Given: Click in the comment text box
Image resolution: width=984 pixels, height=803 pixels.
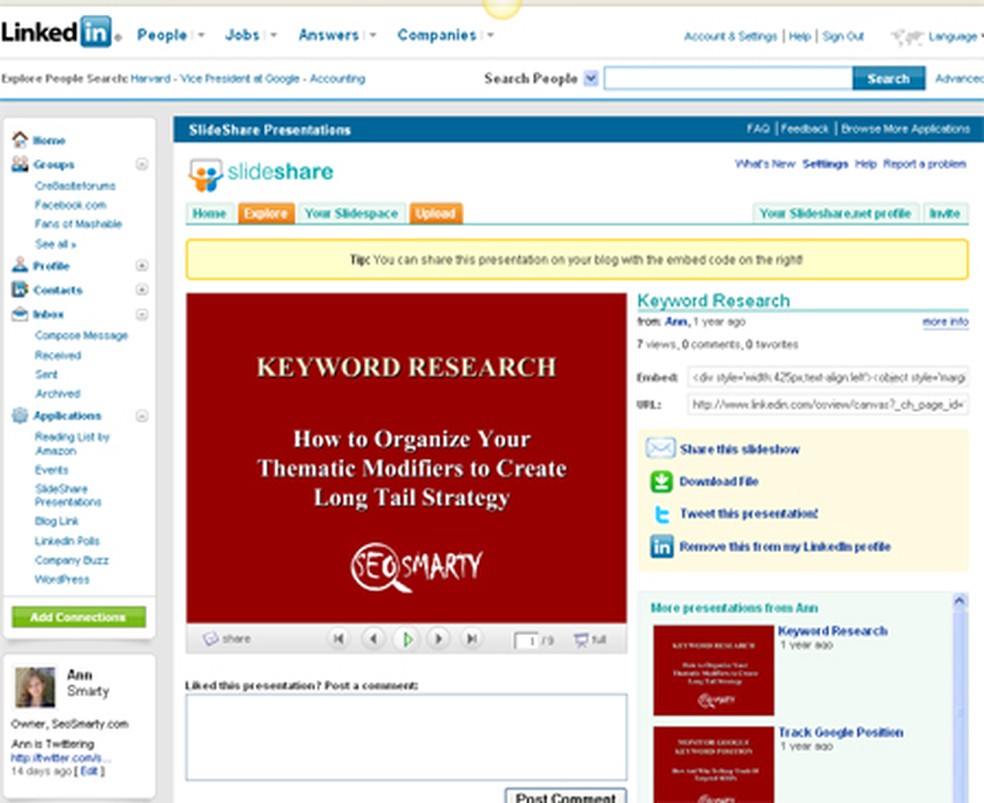Looking at the screenshot, I should click(x=406, y=737).
